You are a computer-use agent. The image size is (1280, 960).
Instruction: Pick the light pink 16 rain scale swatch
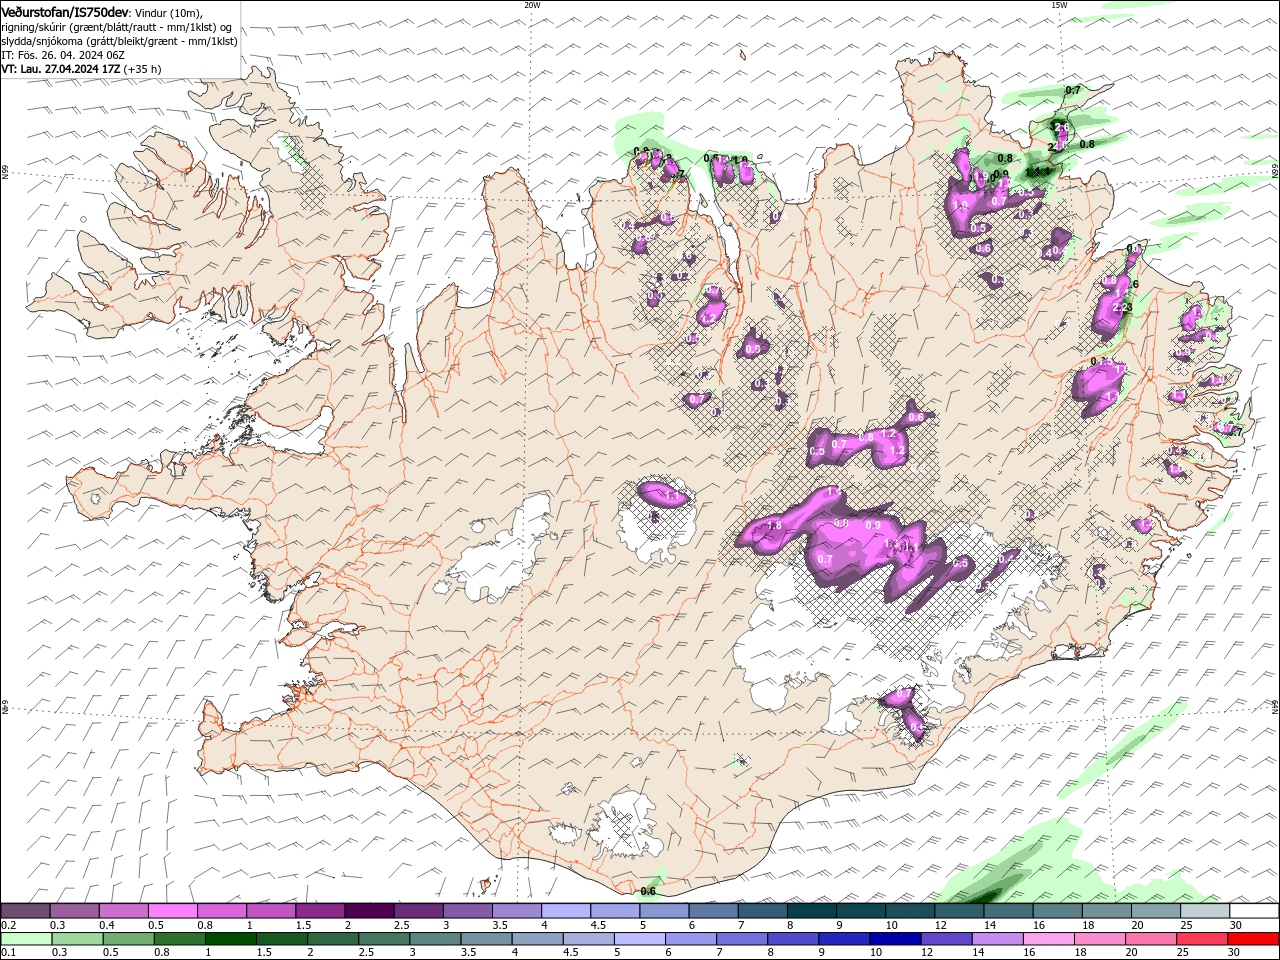pyautogui.click(x=1049, y=939)
